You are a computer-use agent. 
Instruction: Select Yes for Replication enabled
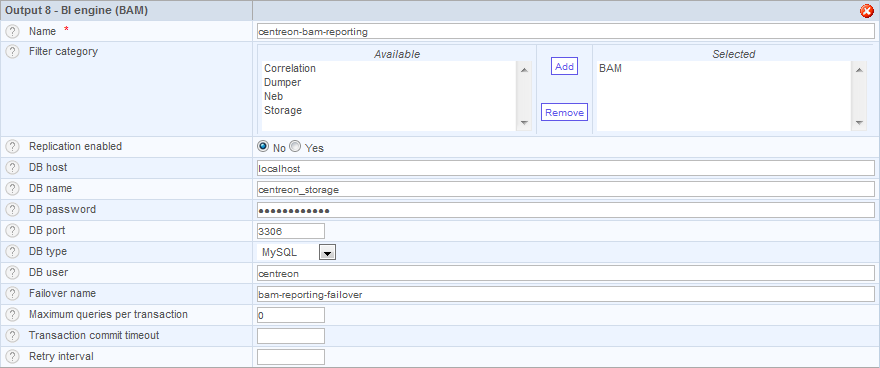[295, 146]
